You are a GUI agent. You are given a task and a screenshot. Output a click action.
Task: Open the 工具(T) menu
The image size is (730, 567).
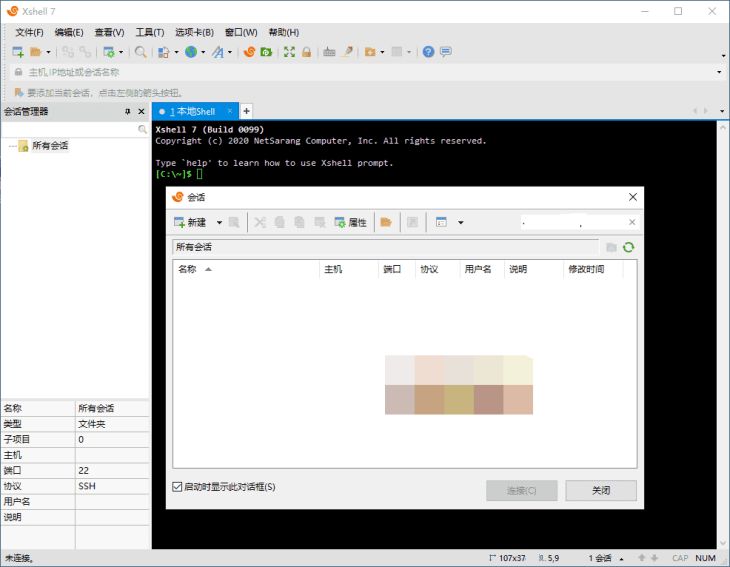tap(149, 33)
